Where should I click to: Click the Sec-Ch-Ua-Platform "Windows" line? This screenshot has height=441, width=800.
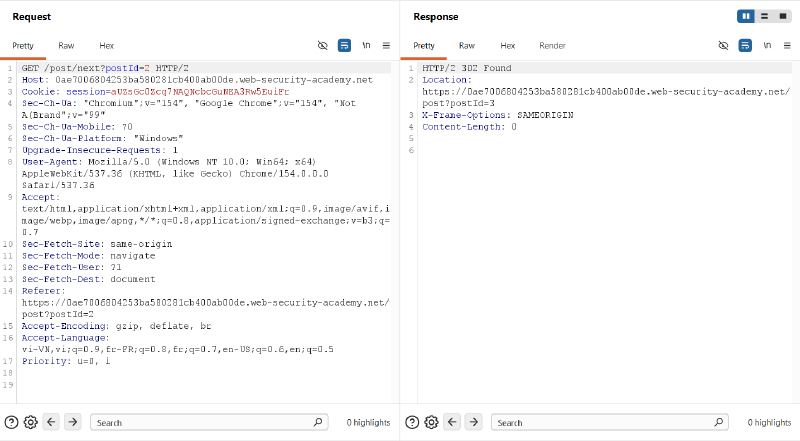click(102, 138)
